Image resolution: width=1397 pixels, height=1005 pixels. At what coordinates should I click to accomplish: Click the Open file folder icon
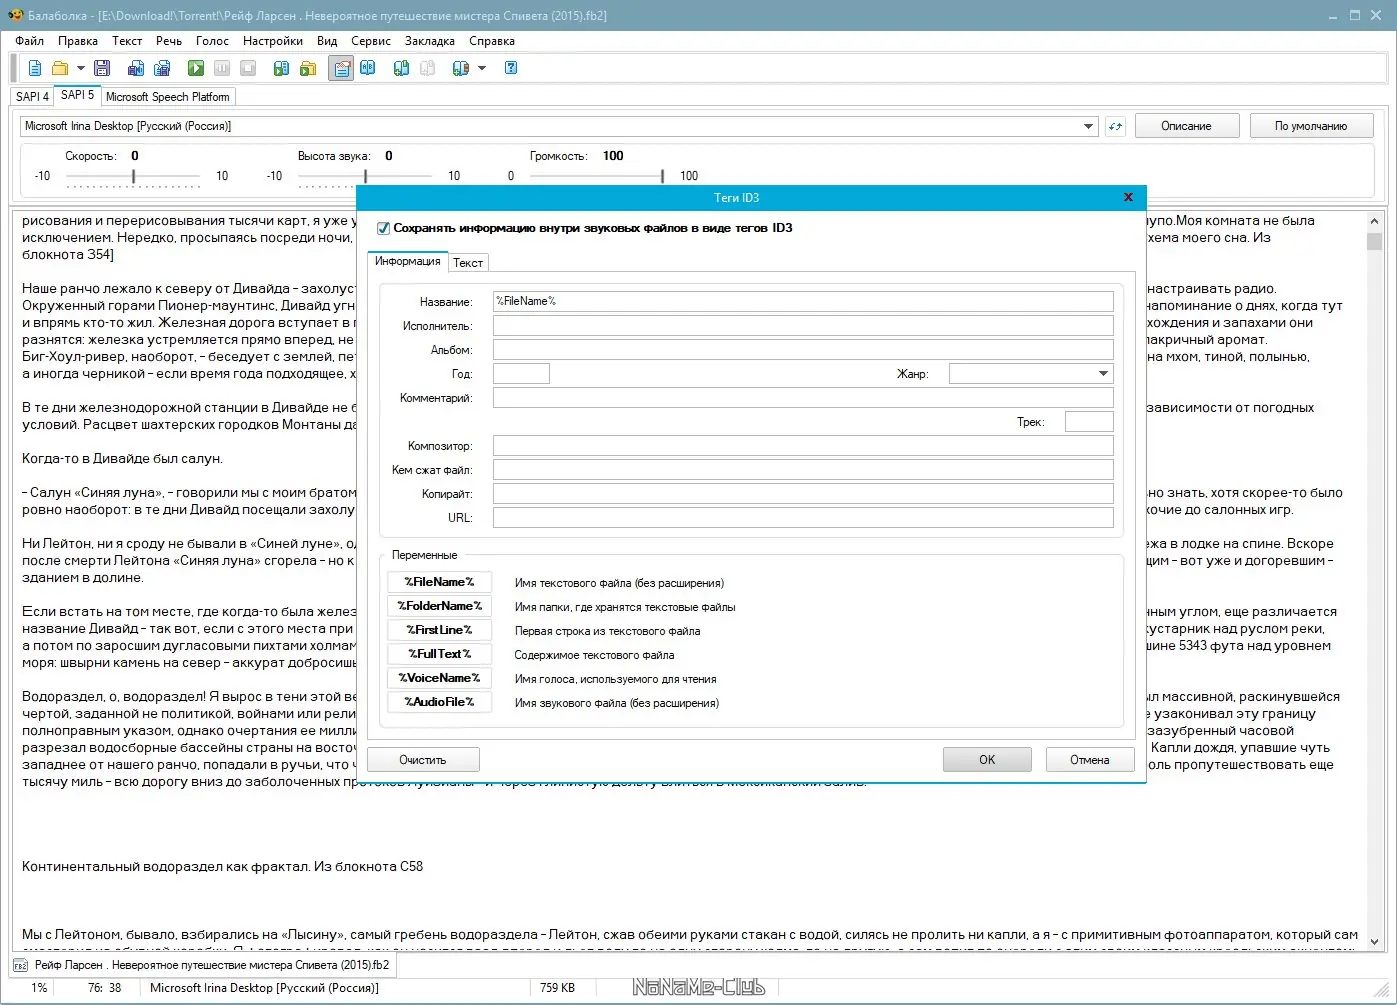point(60,68)
